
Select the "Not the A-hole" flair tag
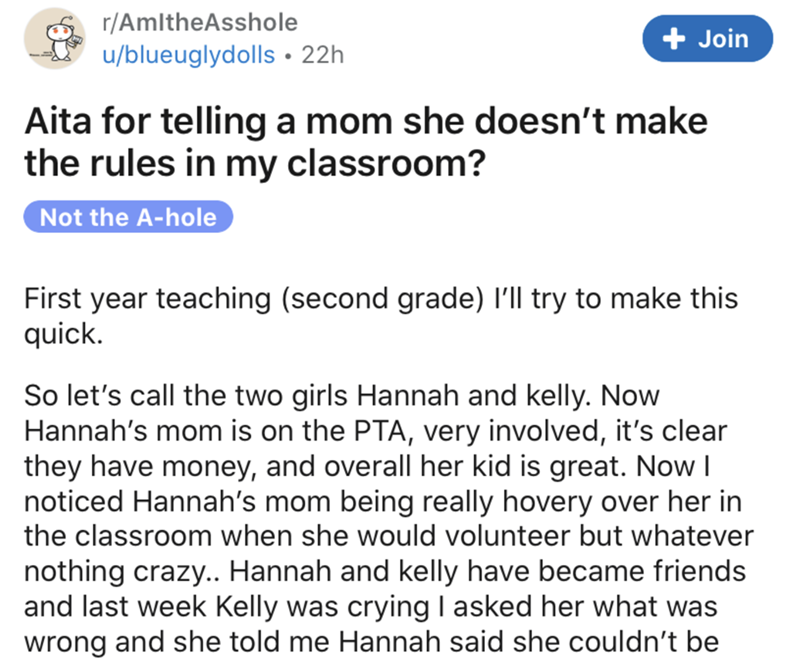(128, 216)
